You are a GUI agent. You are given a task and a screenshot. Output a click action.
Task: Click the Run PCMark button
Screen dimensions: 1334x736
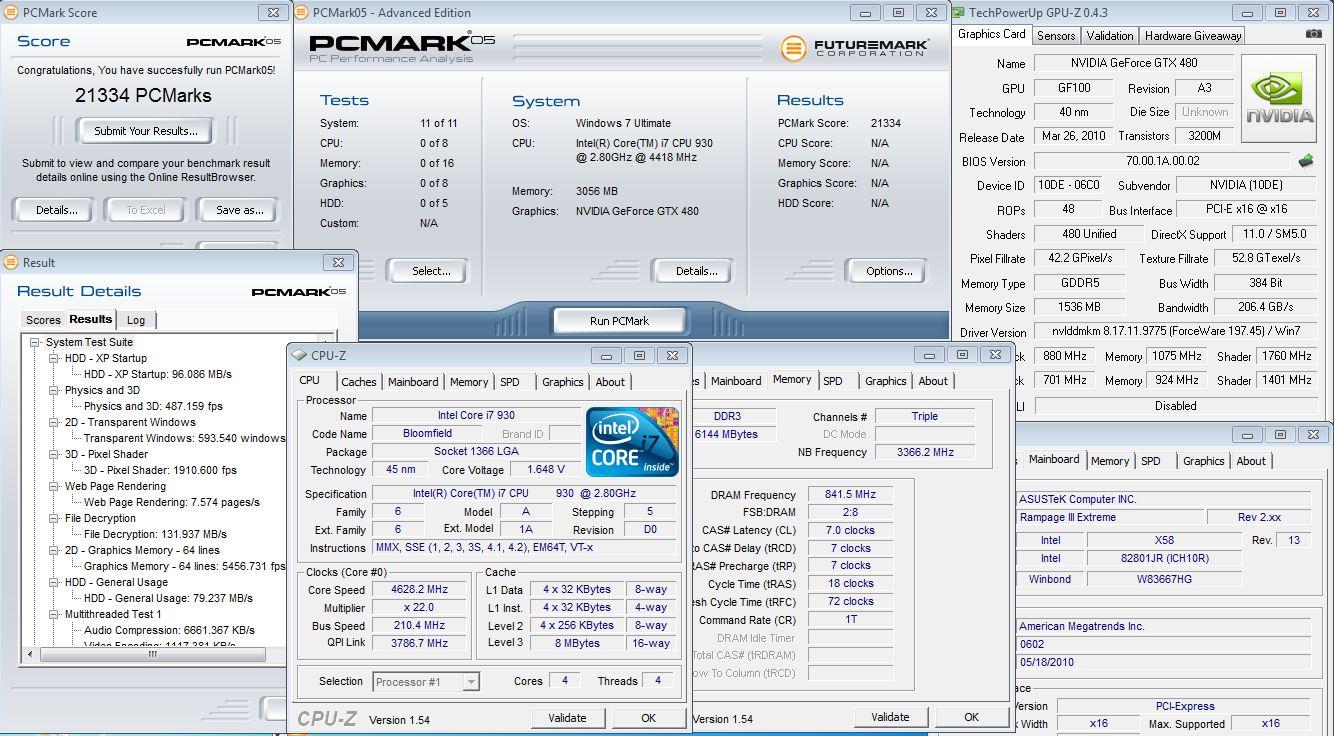point(619,321)
